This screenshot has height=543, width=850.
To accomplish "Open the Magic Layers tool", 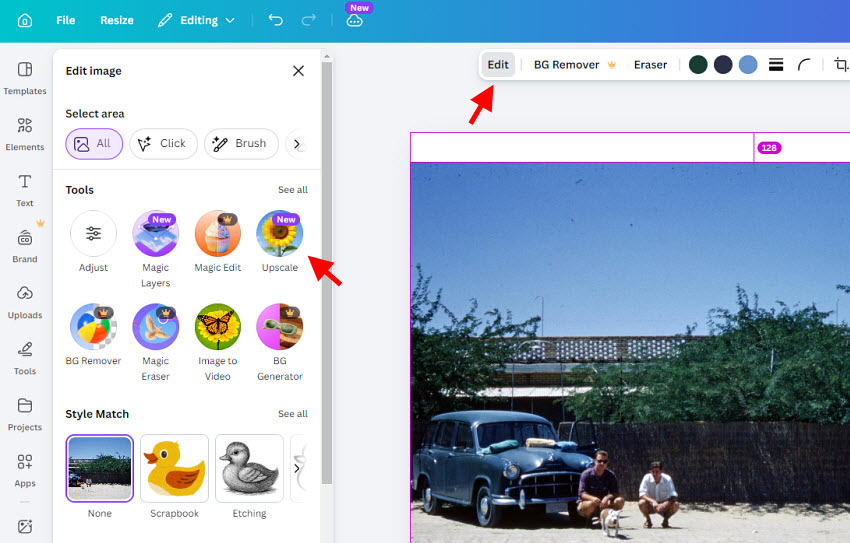I will pos(156,249).
